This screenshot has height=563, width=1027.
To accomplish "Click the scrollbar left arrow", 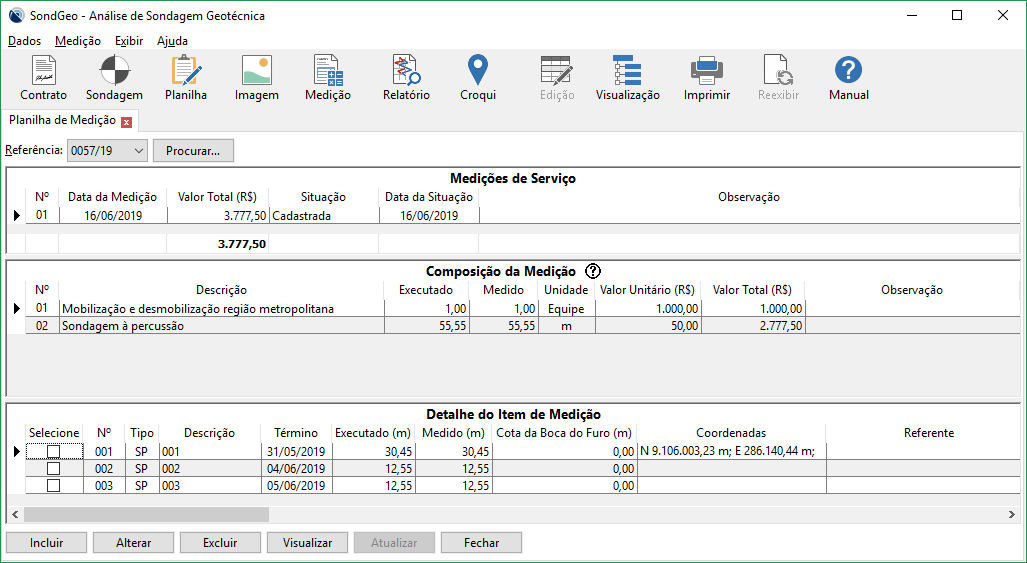I will tap(15, 515).
